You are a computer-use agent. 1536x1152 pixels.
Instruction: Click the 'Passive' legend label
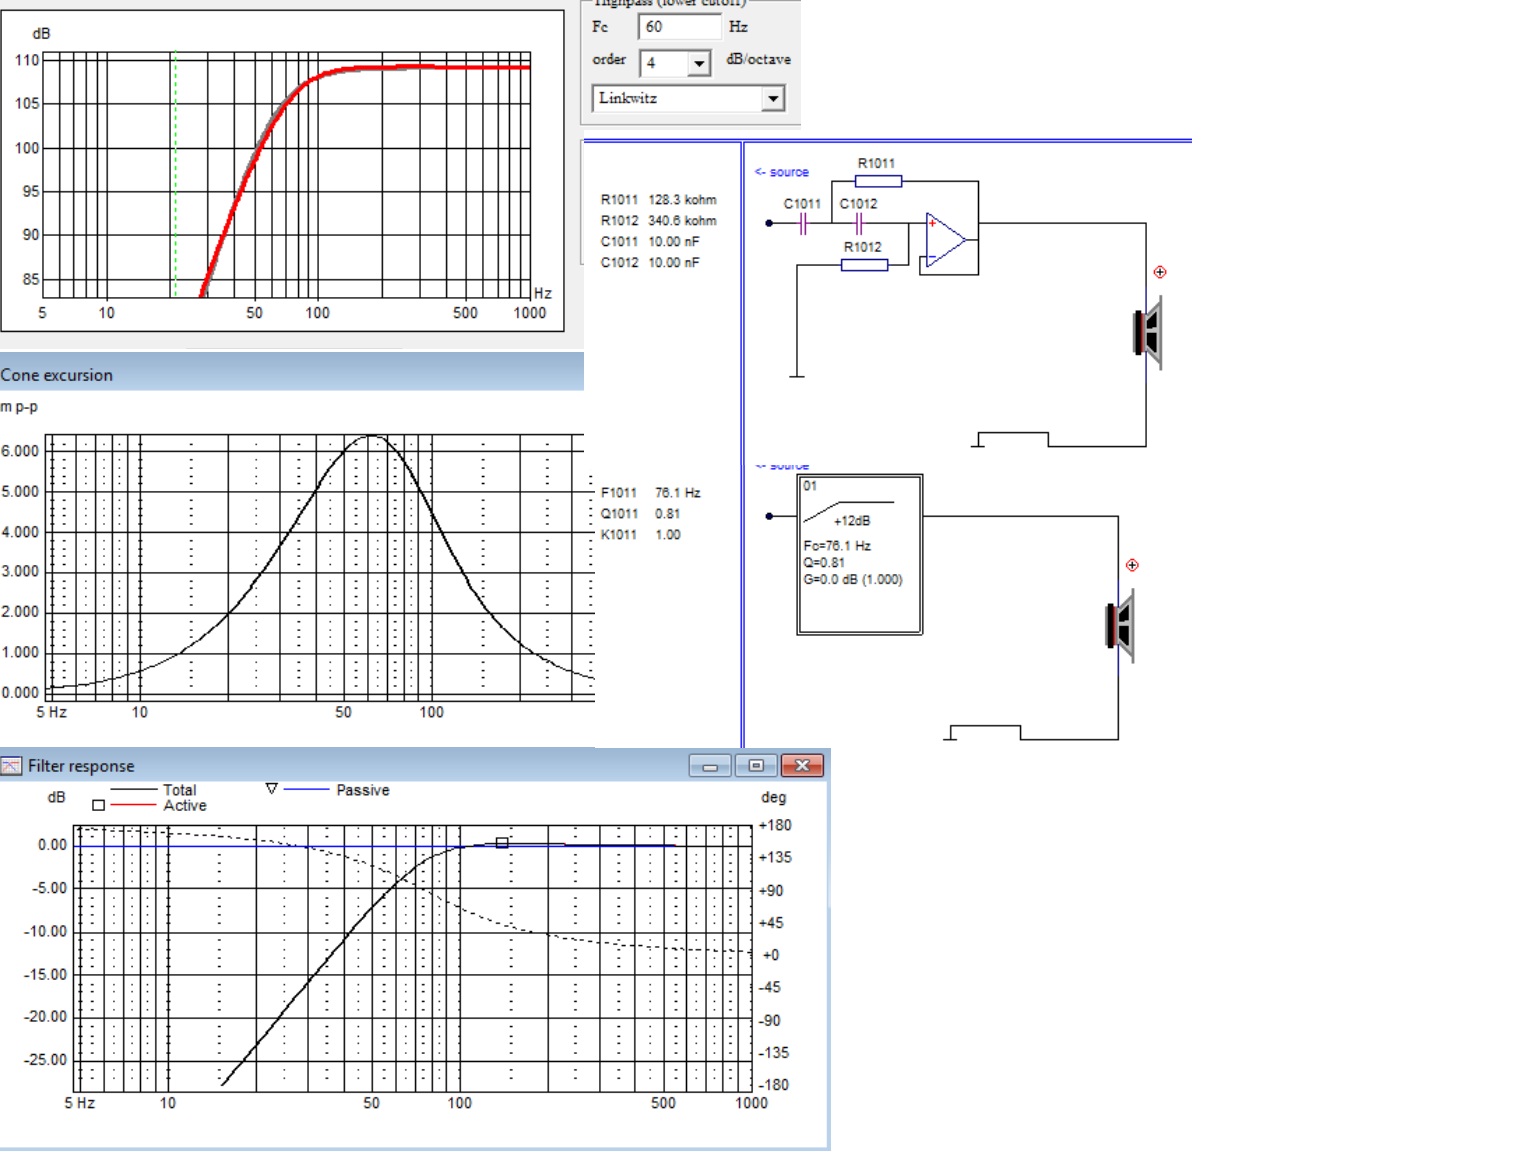[x=363, y=790]
